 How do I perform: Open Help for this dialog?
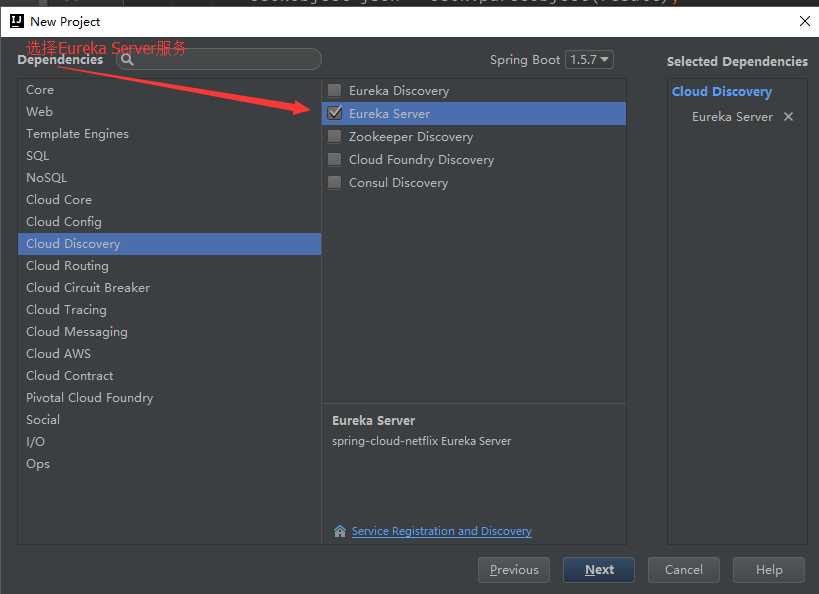click(769, 569)
